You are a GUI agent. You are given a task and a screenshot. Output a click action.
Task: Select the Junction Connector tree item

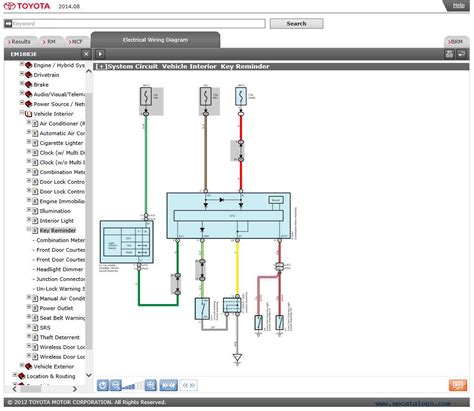[x=61, y=279]
